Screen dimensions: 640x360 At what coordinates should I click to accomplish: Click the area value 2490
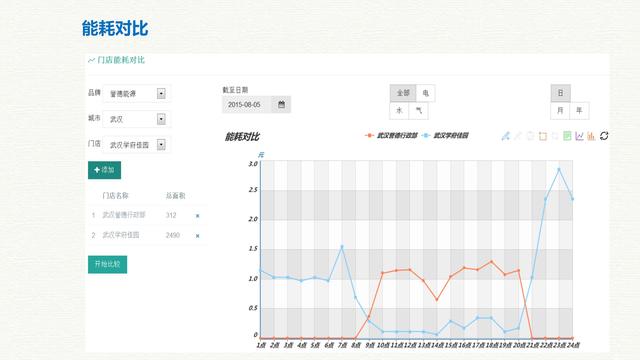tap(173, 235)
